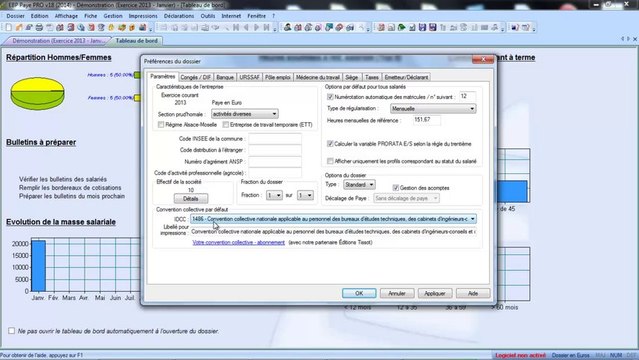Check Afficher uniquement les profils correspondant

[330, 161]
